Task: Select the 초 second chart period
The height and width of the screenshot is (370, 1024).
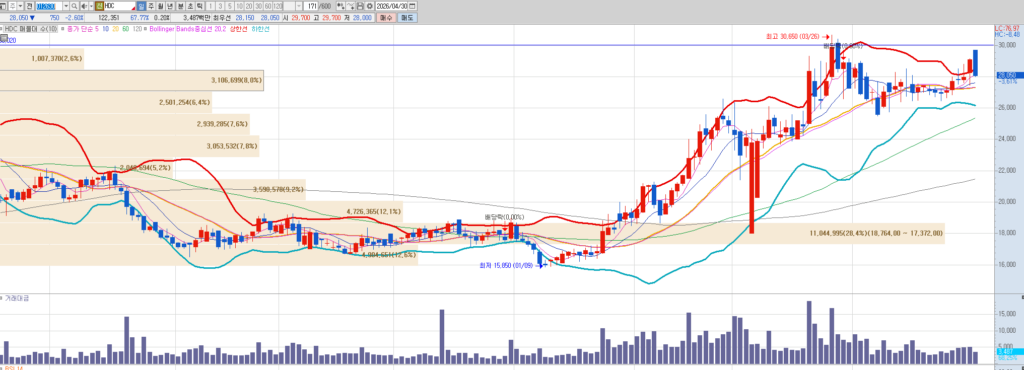Action: click(x=190, y=6)
